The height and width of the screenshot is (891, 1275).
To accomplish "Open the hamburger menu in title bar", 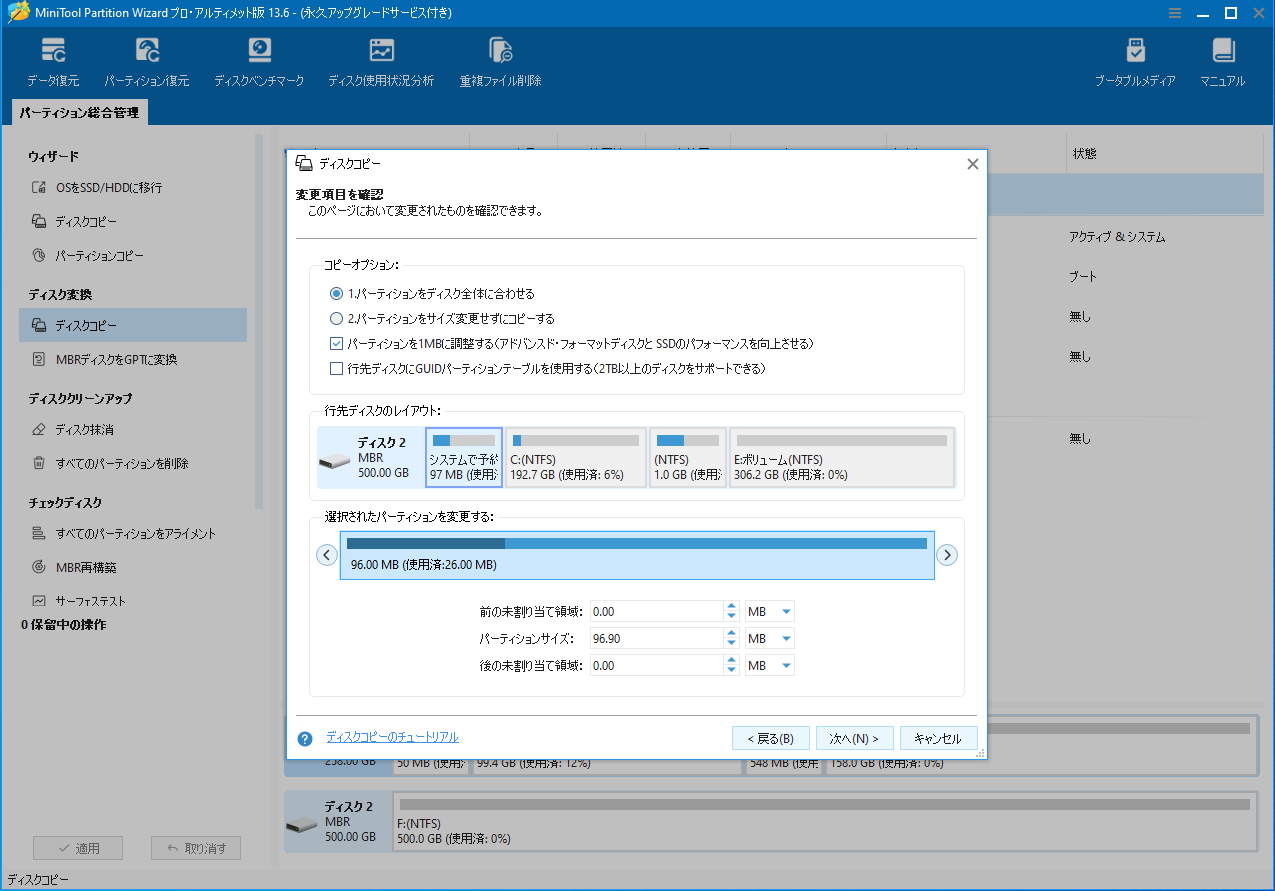I will (1175, 13).
